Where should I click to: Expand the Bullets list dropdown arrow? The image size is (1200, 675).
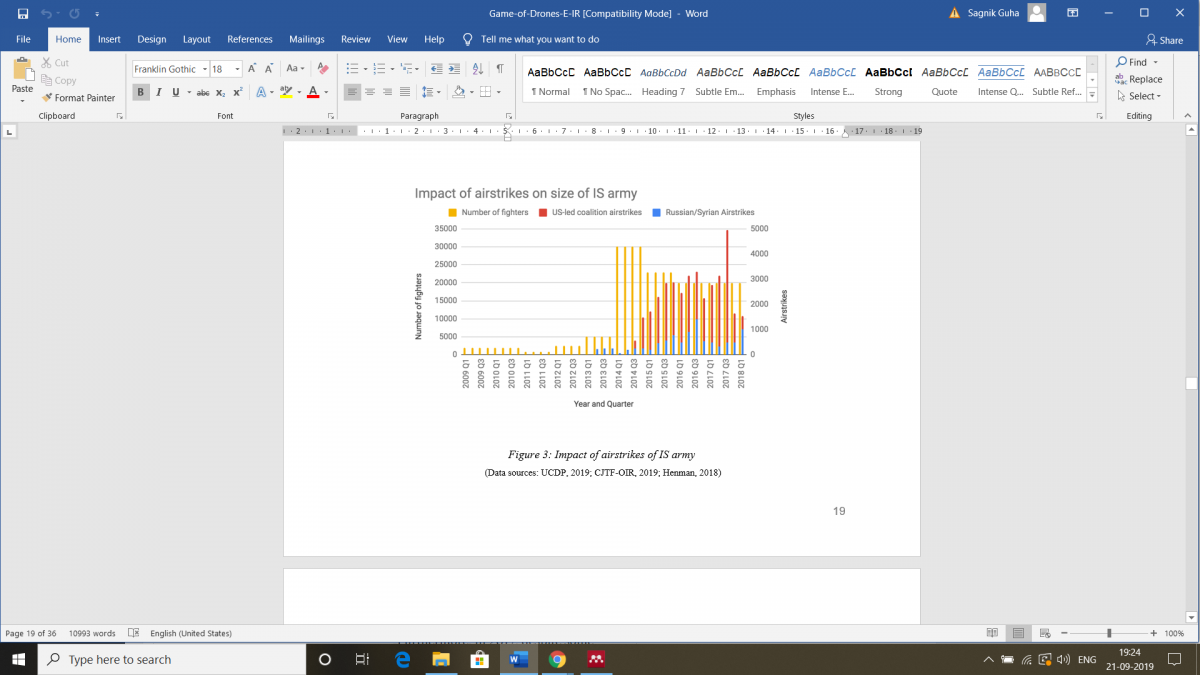[365, 69]
